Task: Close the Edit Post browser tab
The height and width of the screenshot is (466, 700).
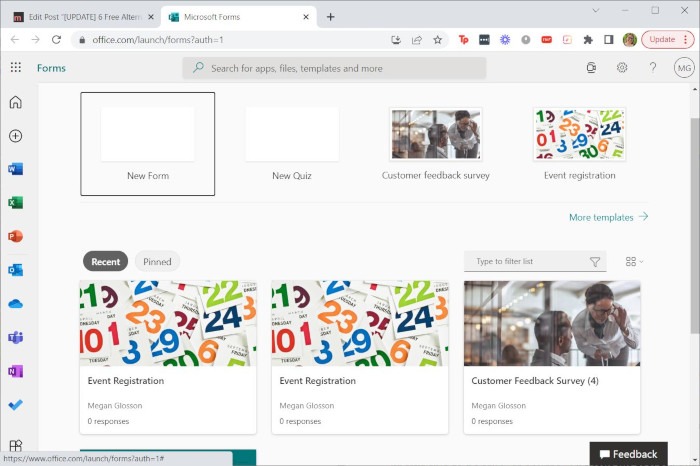Action: (151, 17)
